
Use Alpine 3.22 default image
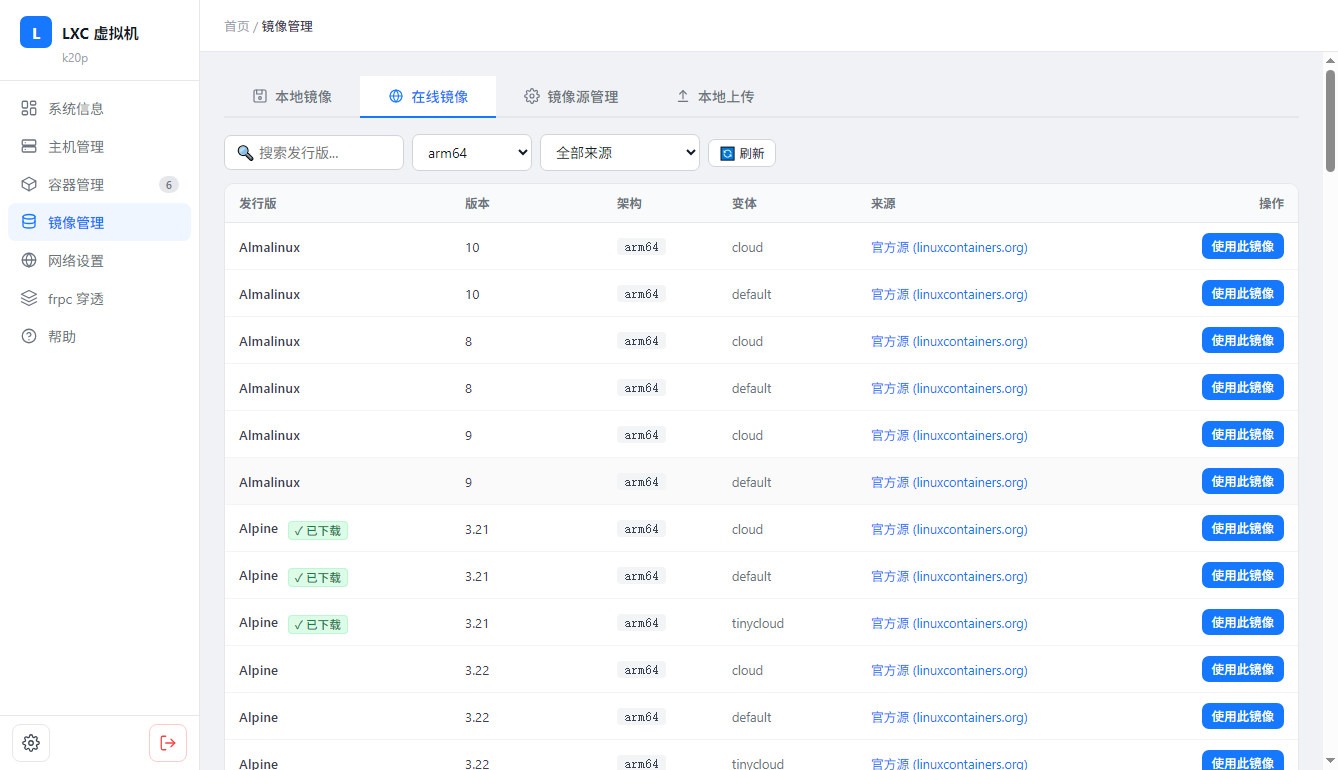point(1242,716)
